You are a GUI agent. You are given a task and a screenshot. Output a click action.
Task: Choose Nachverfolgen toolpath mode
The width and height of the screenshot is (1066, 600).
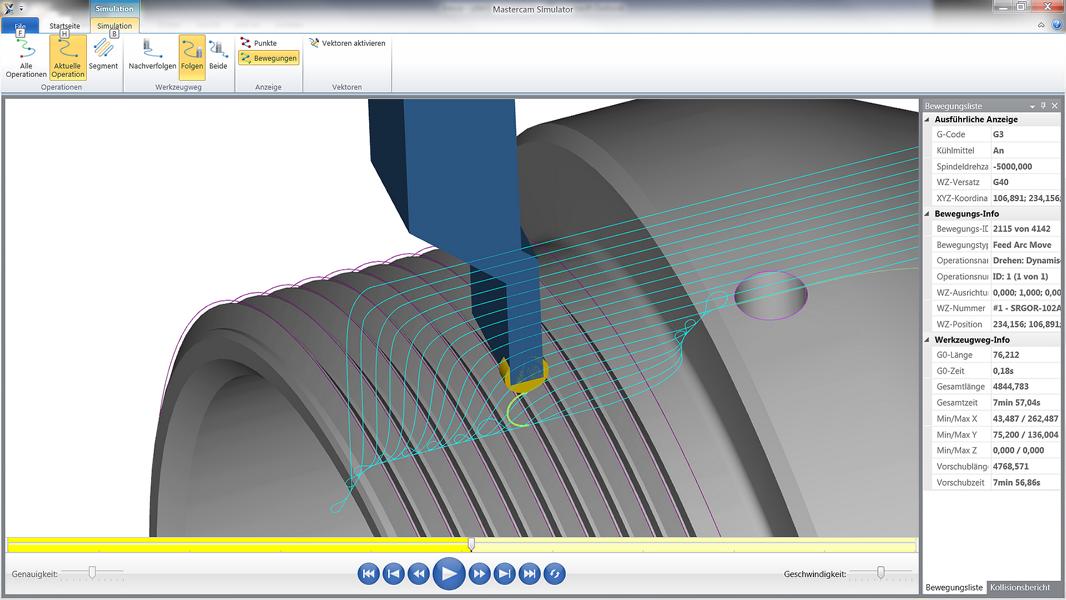tap(152, 54)
